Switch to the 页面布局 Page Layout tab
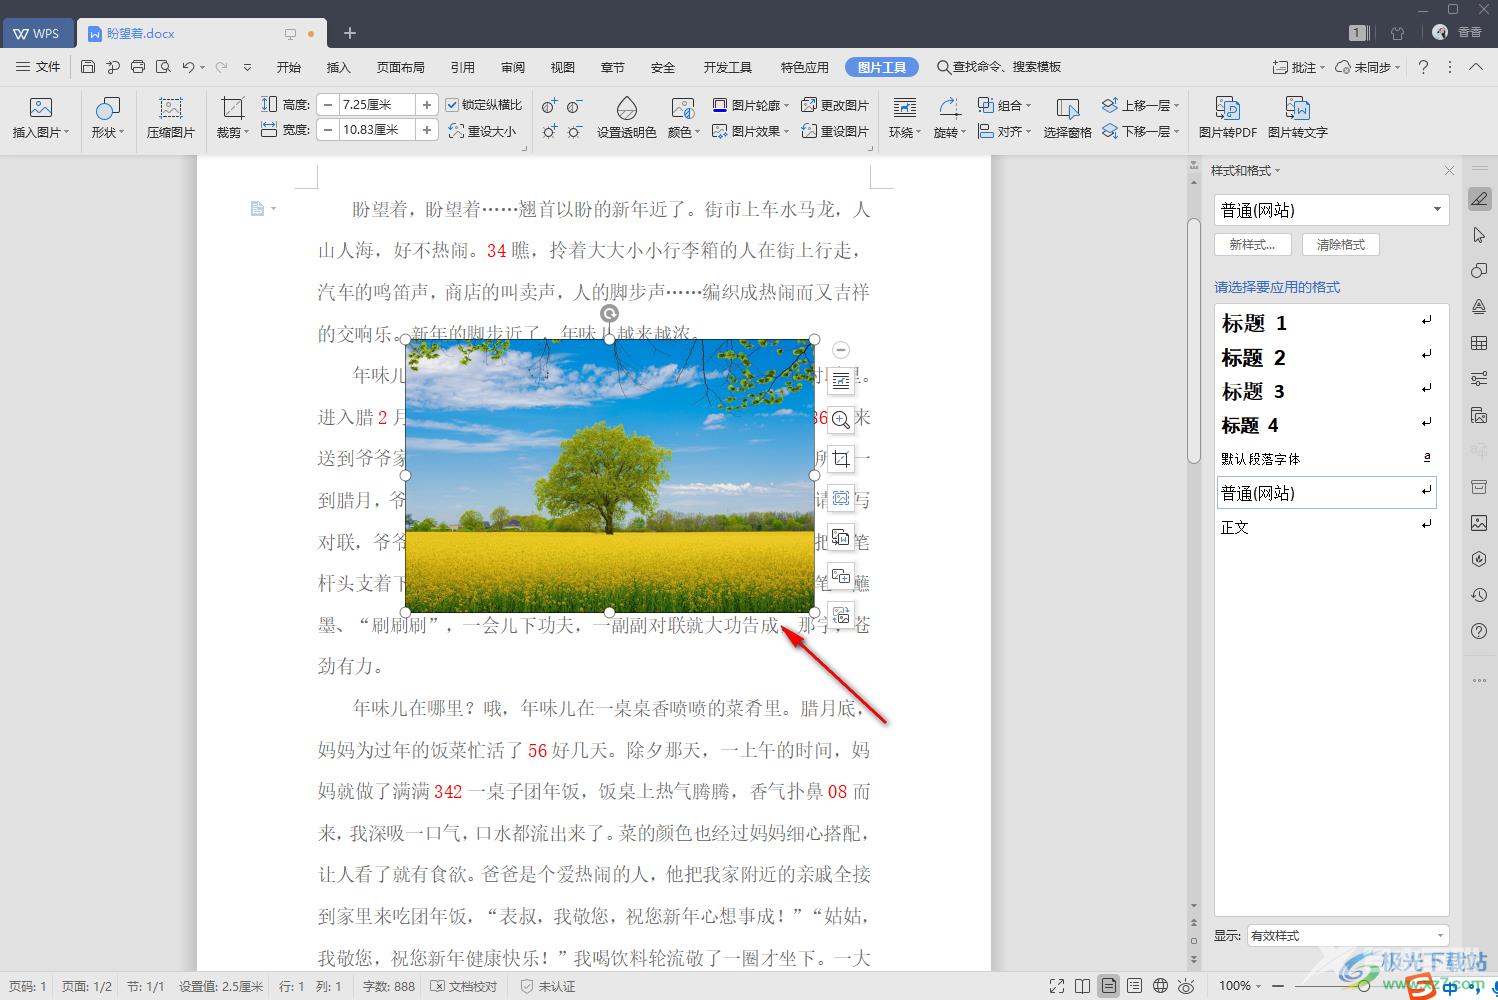The width and height of the screenshot is (1498, 1000). (401, 67)
